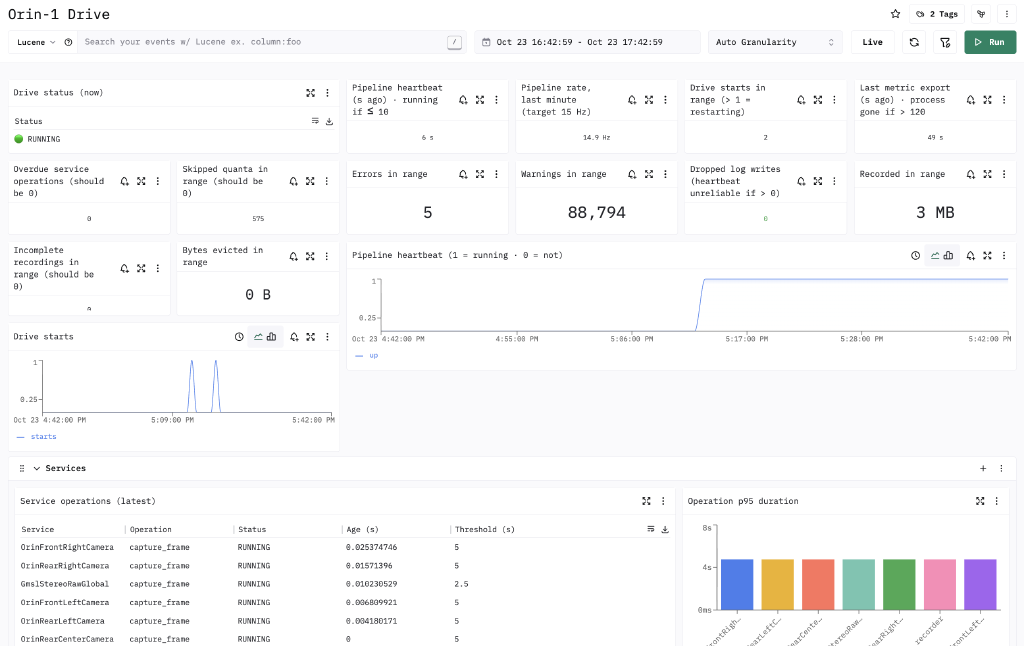Open Dropped log writes tile menu
The height and width of the screenshot is (646, 1024).
pos(835,181)
